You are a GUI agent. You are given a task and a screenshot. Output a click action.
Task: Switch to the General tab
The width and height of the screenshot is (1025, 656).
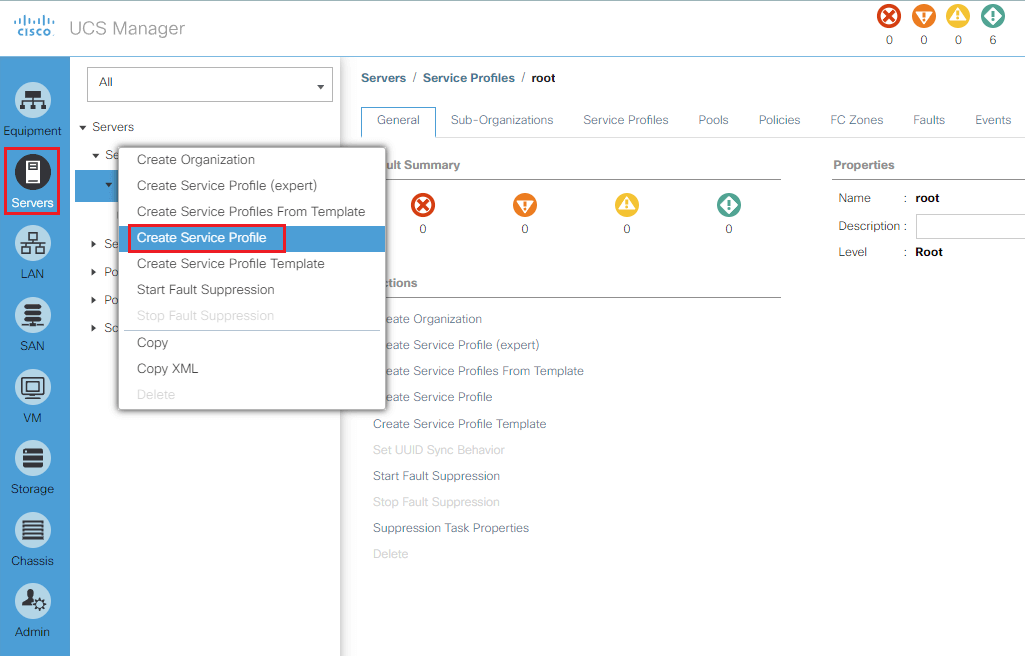(398, 121)
